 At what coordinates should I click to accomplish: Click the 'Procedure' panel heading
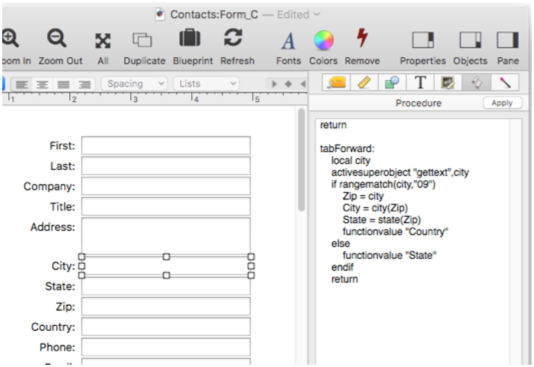point(419,103)
